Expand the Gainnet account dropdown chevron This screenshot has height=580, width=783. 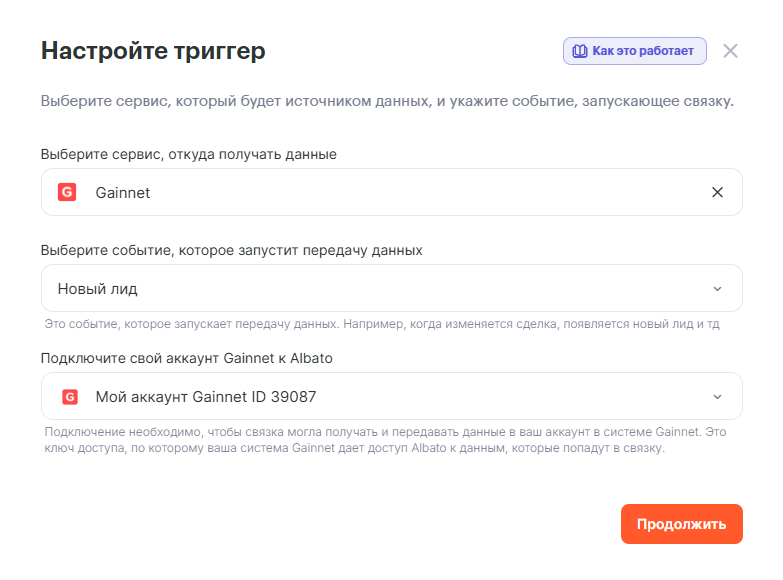(717, 396)
